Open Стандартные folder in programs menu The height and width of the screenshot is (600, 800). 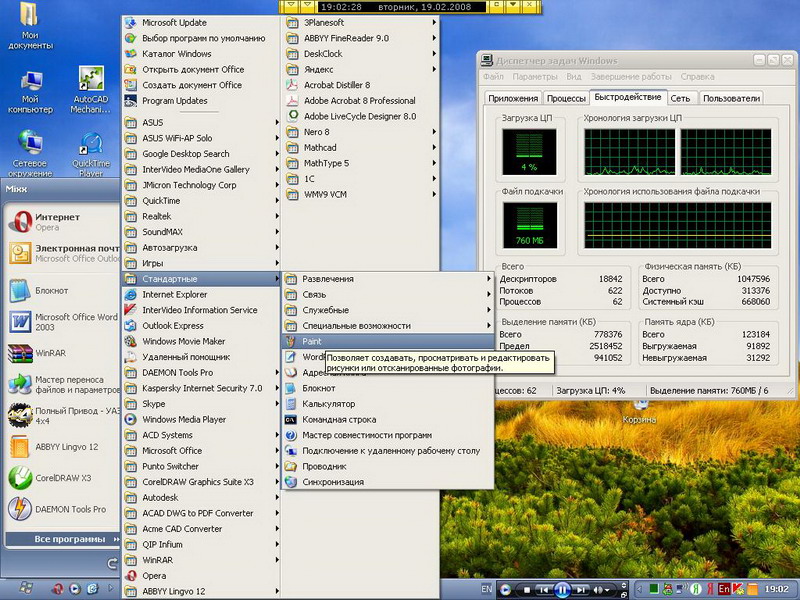click(202, 279)
